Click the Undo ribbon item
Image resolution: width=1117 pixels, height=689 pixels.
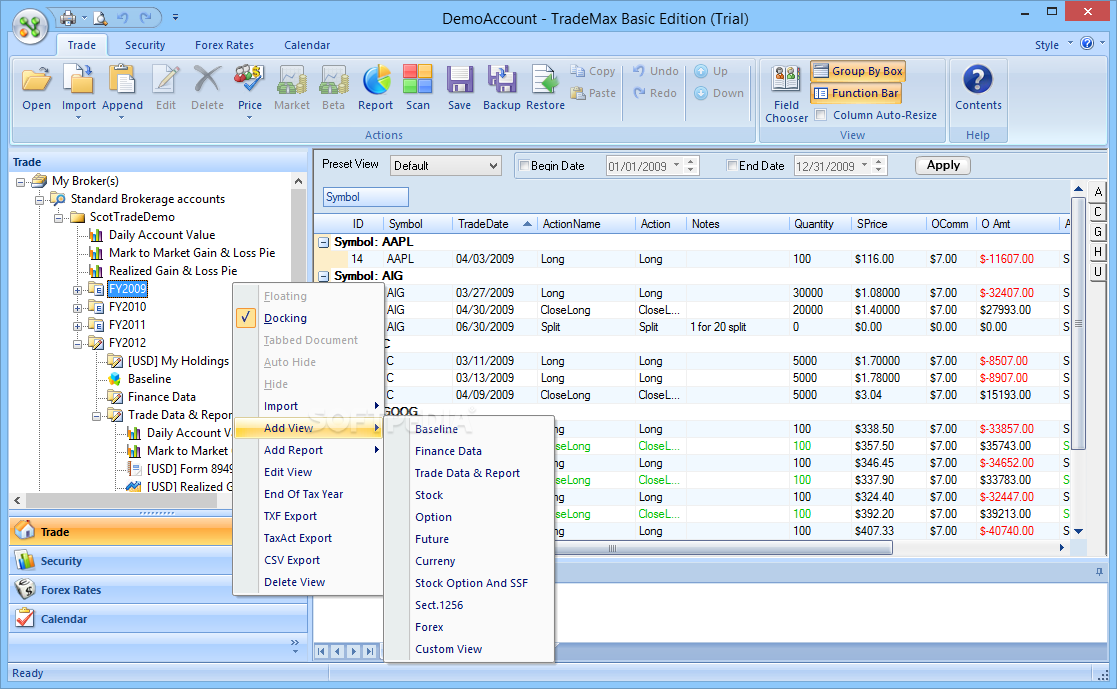[655, 71]
